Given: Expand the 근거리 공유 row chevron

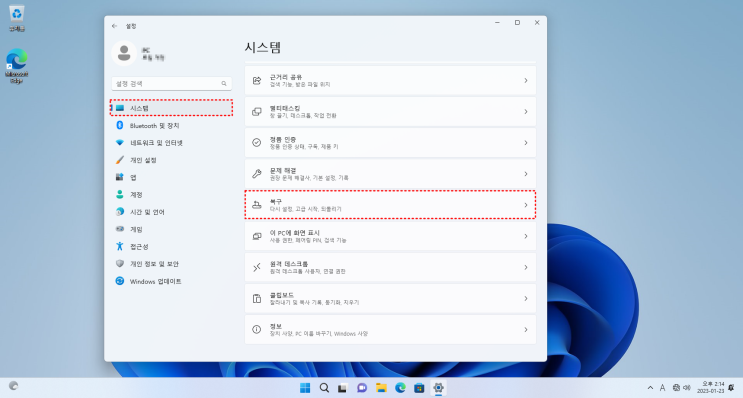Looking at the screenshot, I should pos(526,81).
